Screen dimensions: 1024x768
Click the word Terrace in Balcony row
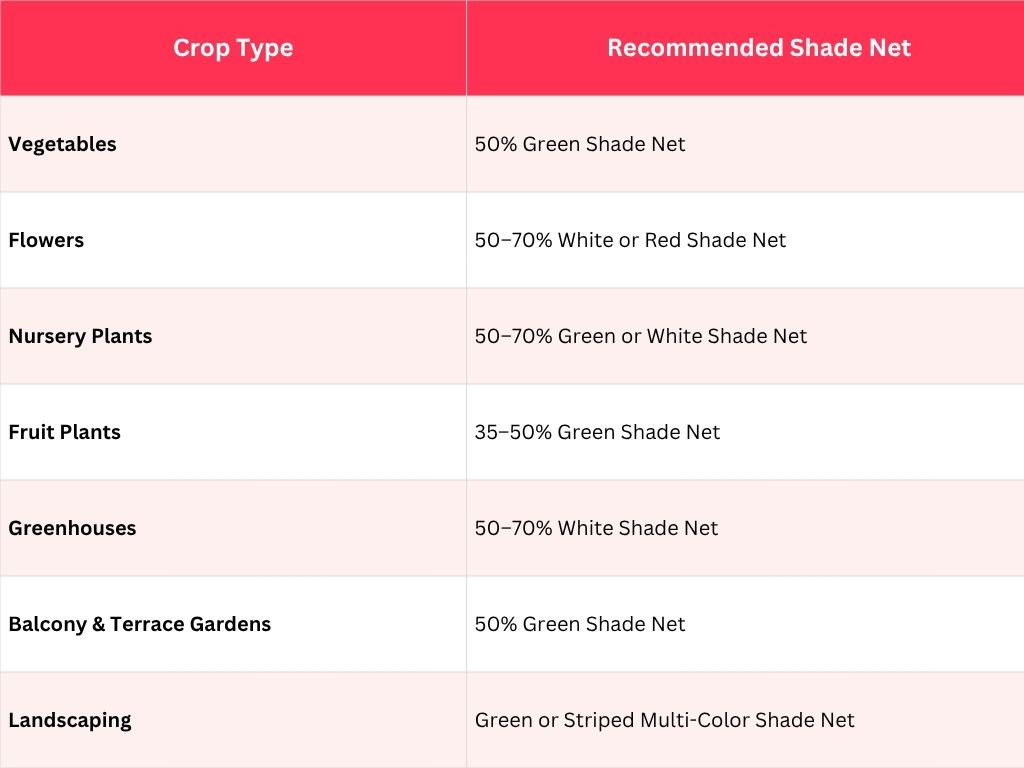coord(147,624)
